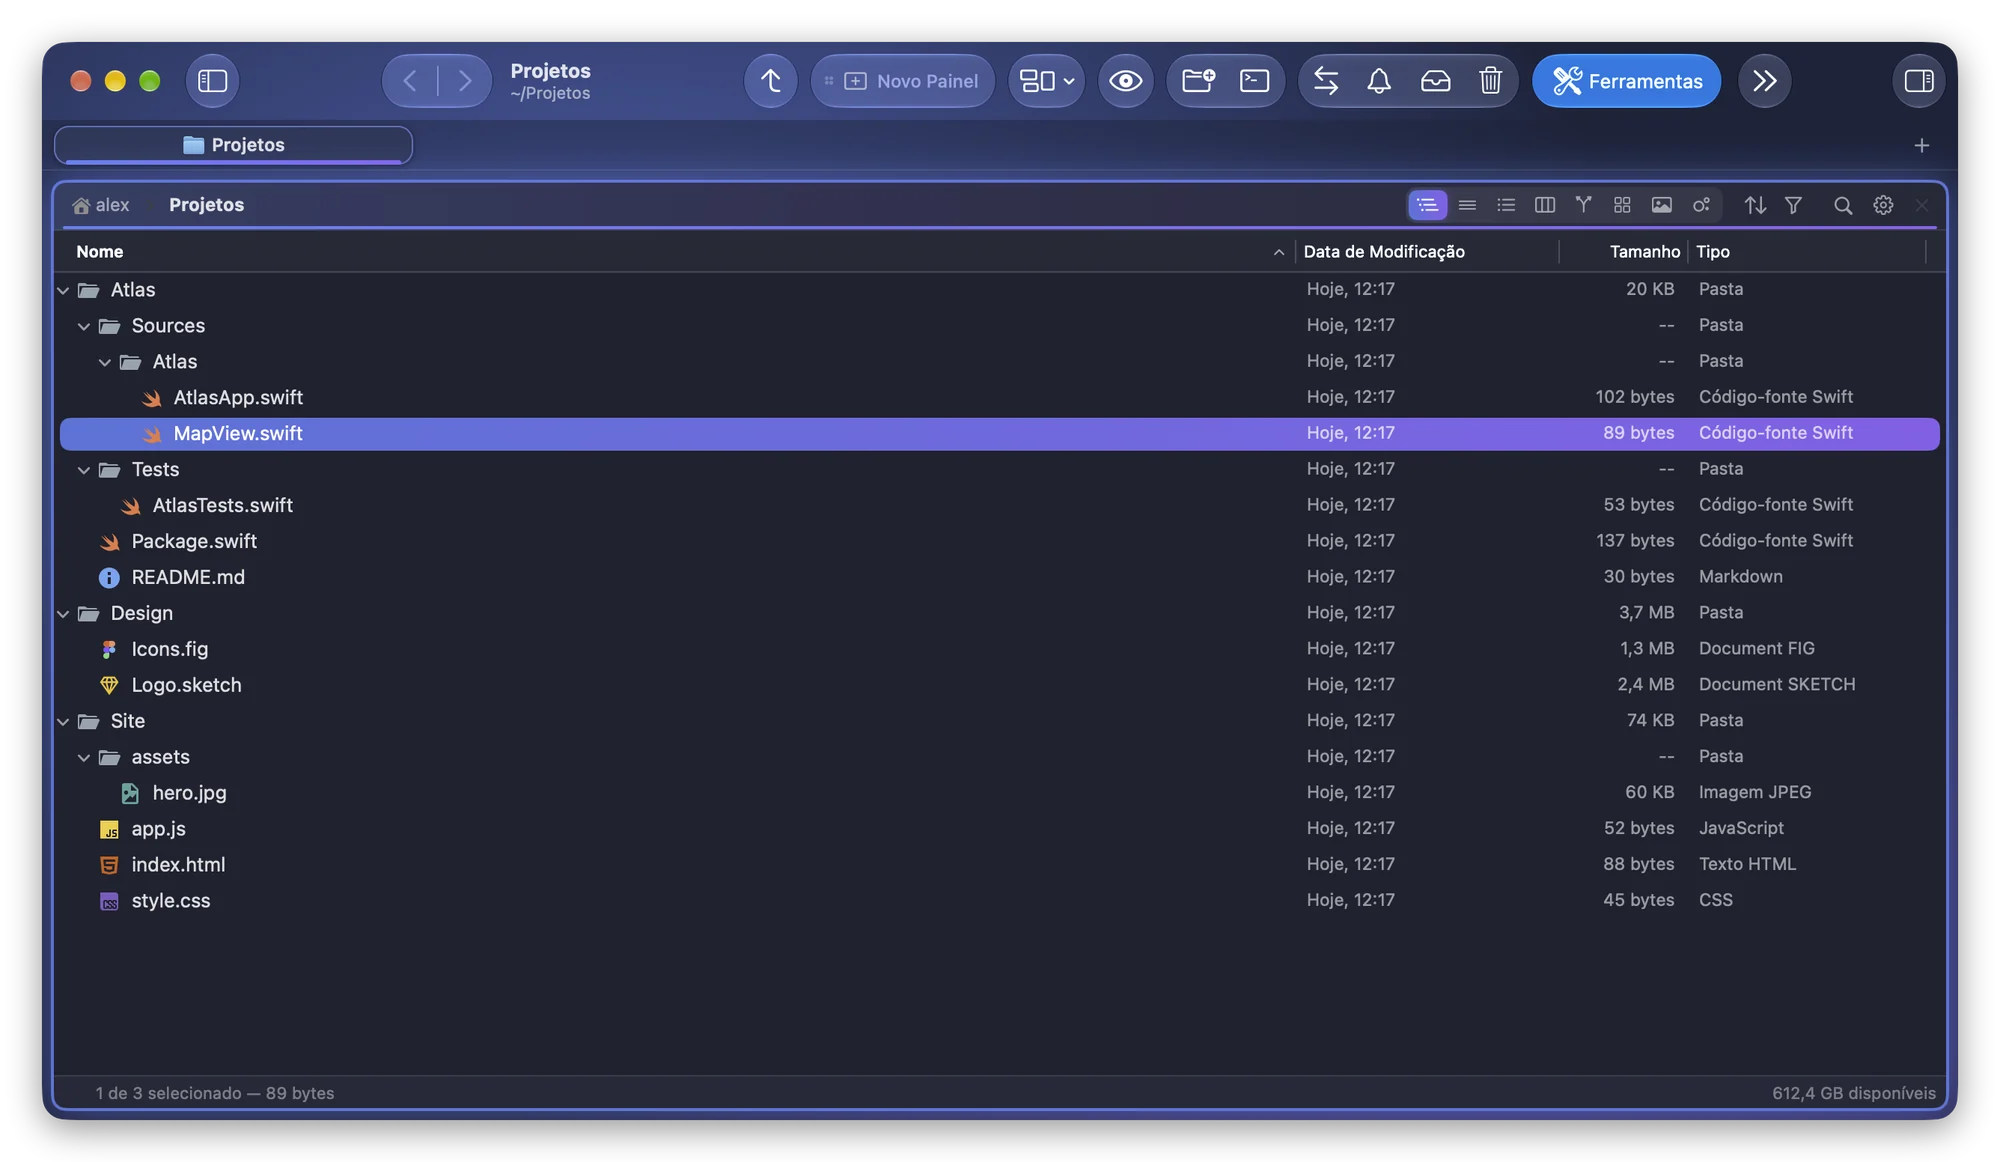Toggle the left sidebar panel
Image resolution: width=2000 pixels, height=1162 pixels.
(x=212, y=81)
